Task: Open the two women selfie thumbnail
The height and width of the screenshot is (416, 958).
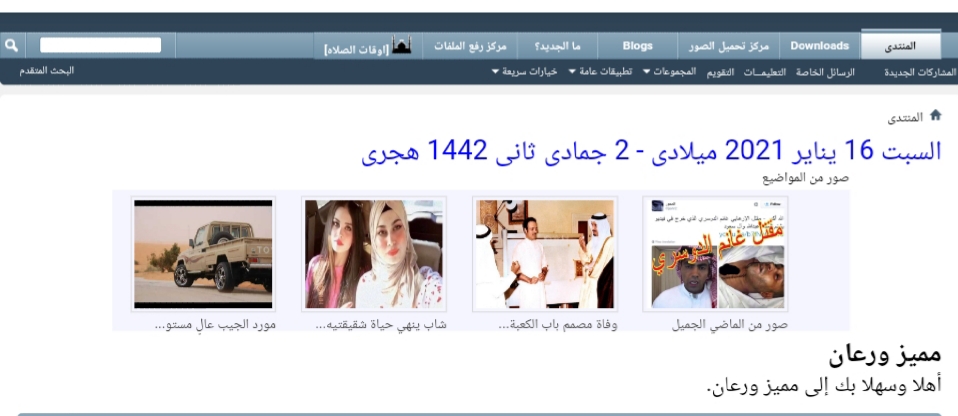Action: tap(374, 254)
